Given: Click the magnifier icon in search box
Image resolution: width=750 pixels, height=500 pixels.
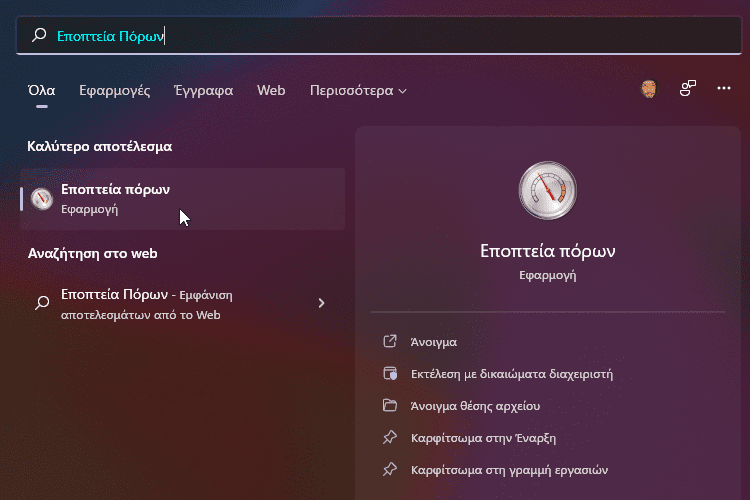Looking at the screenshot, I should 39,35.
